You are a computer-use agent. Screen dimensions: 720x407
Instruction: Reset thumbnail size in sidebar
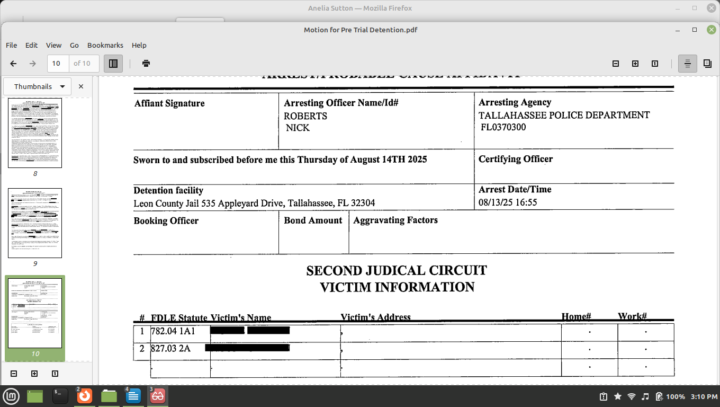(x=55, y=373)
